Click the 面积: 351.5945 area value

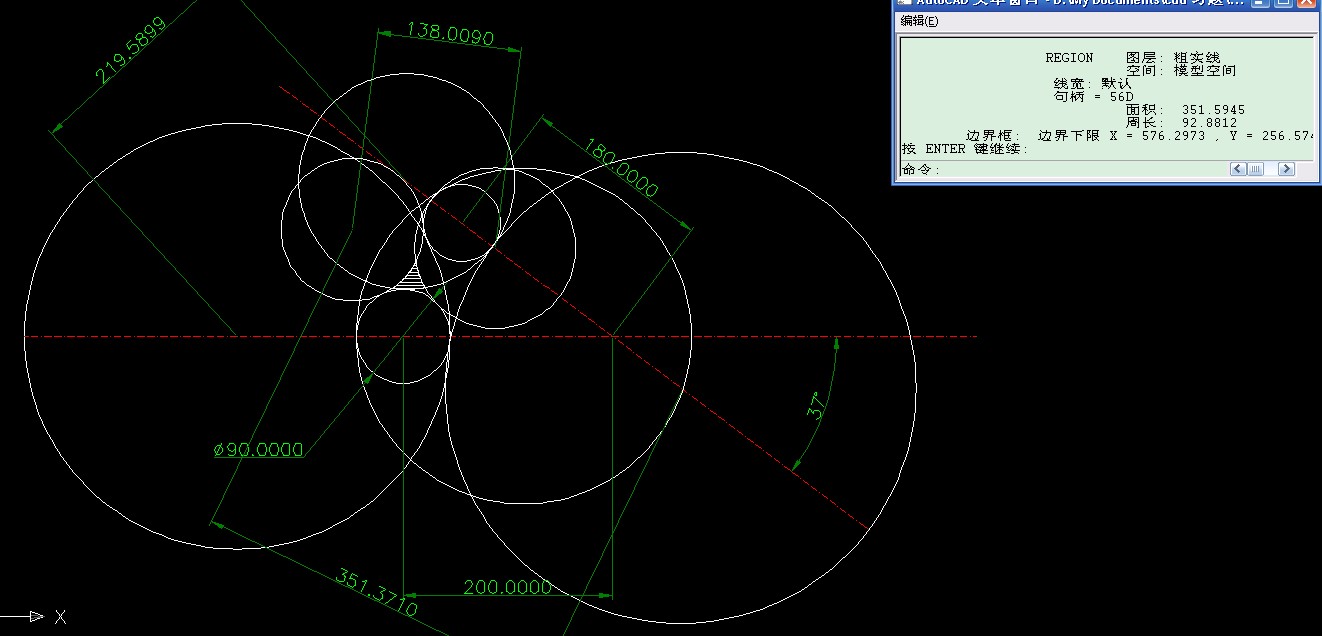1185,110
